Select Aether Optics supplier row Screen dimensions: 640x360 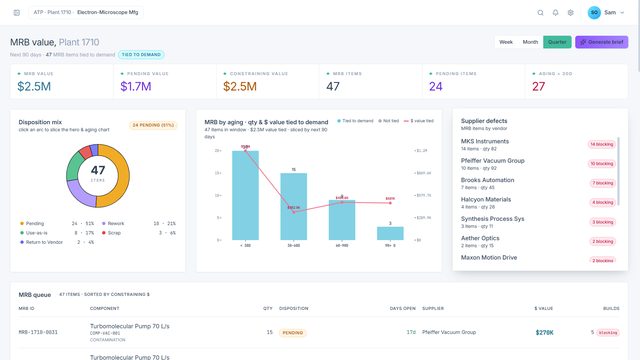coord(538,242)
